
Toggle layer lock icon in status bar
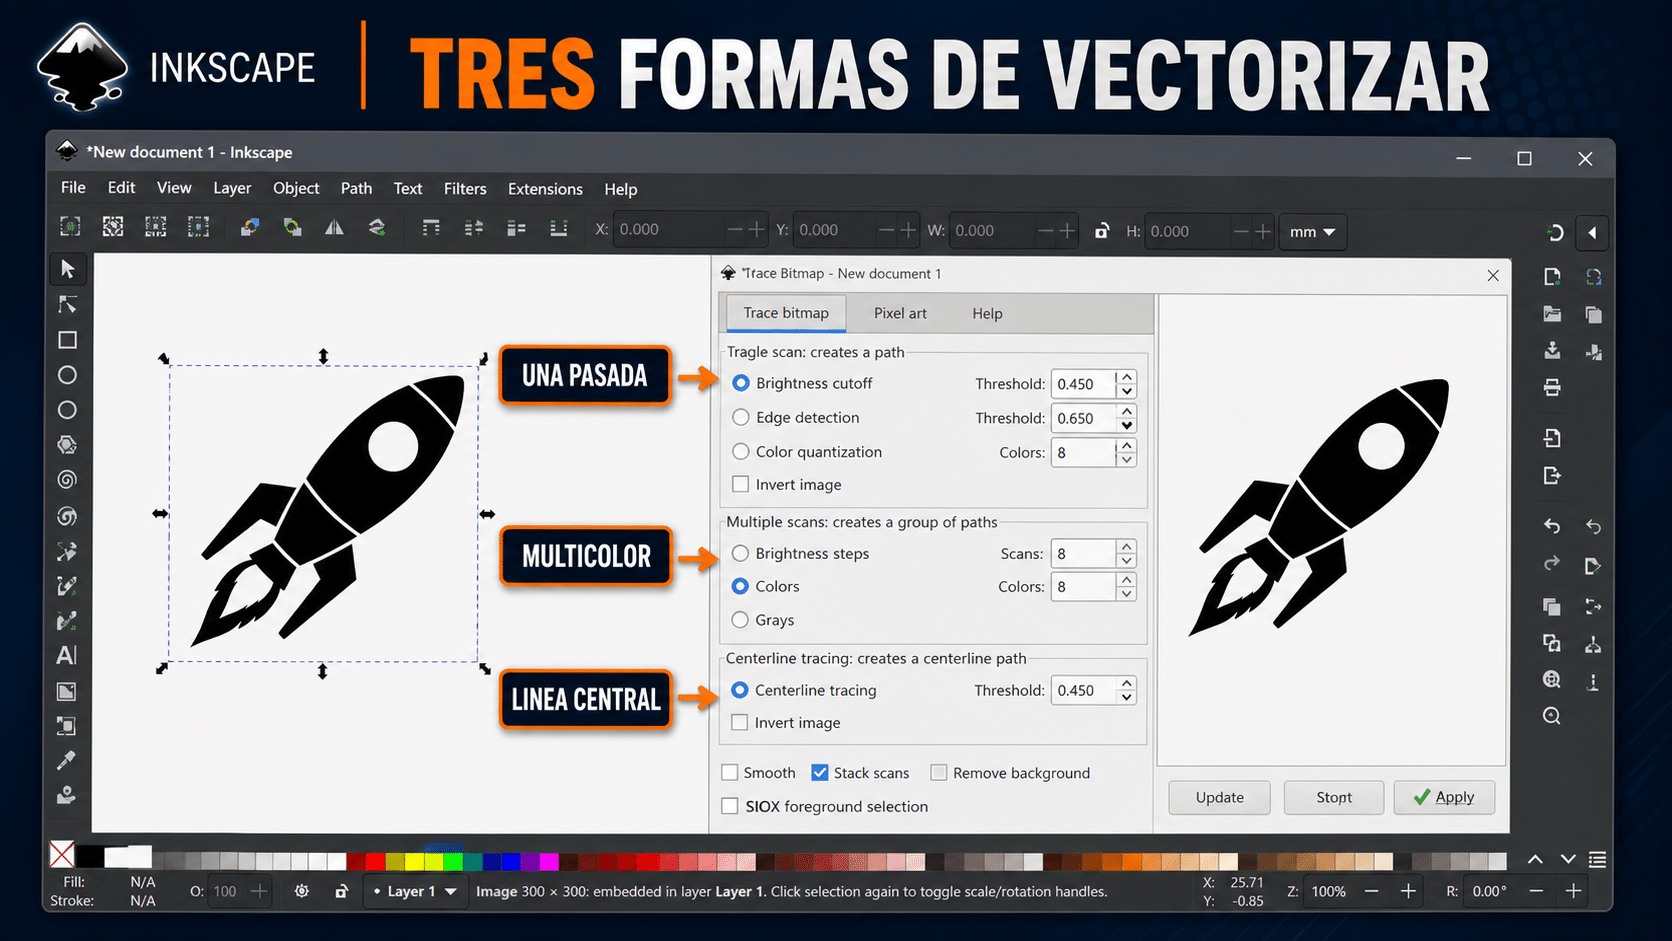point(341,891)
